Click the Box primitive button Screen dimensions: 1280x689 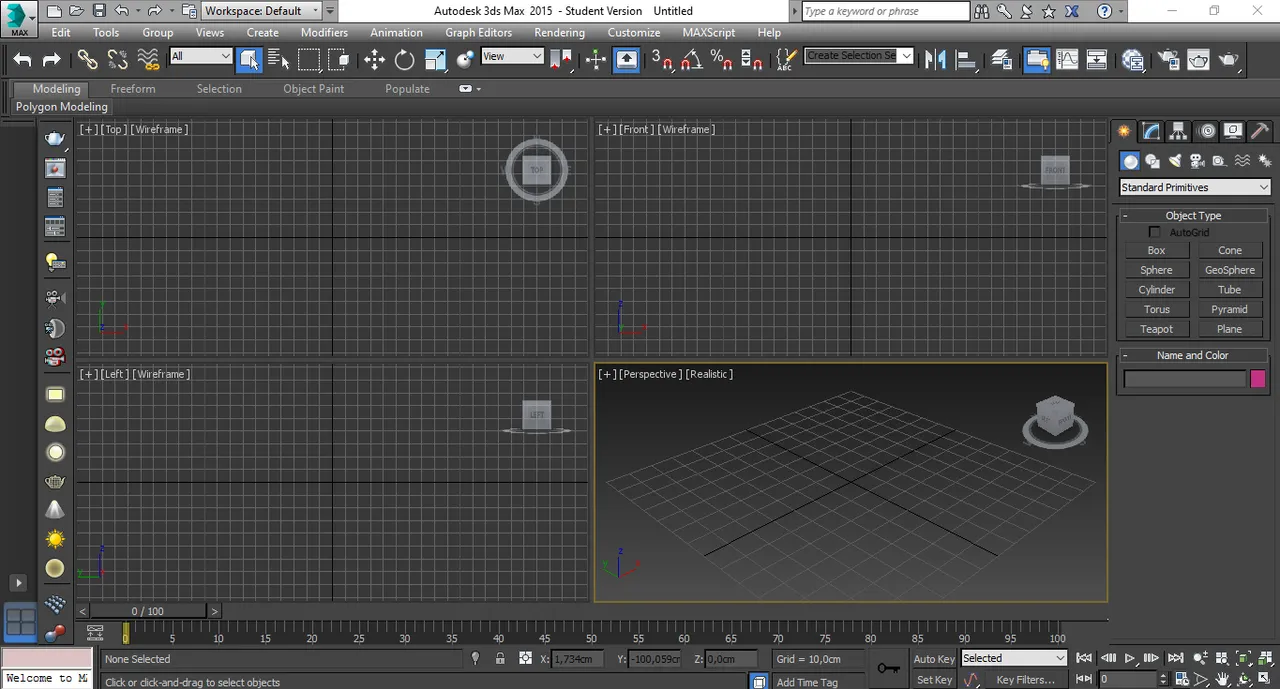(1156, 251)
